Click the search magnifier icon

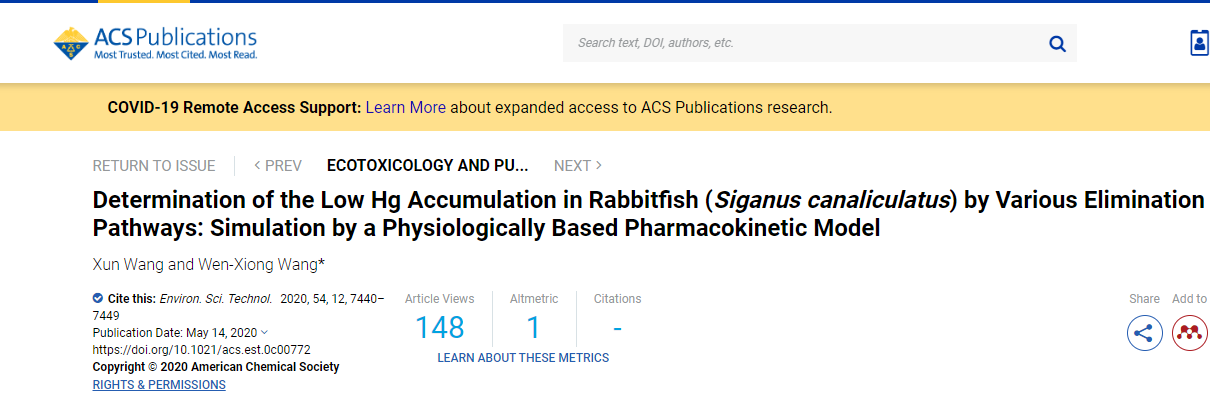click(1057, 43)
